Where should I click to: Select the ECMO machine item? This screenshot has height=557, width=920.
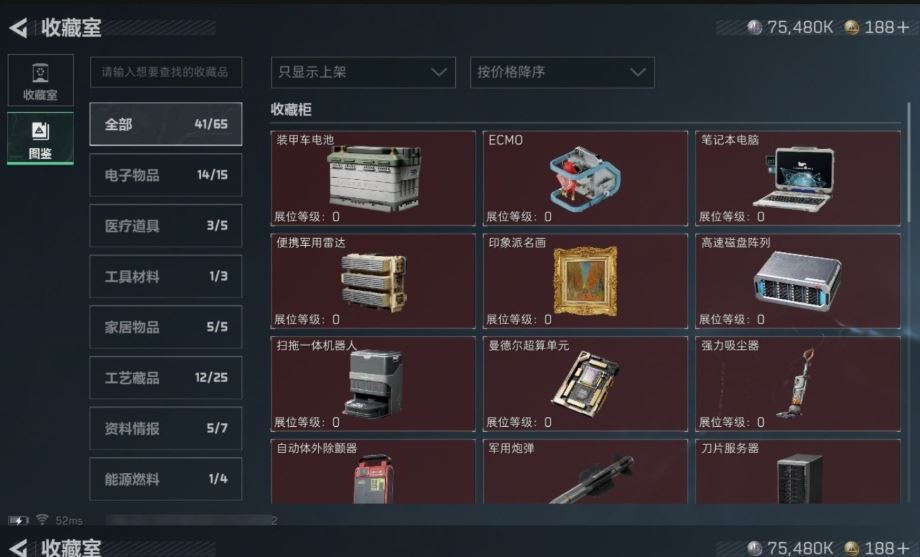coord(585,178)
